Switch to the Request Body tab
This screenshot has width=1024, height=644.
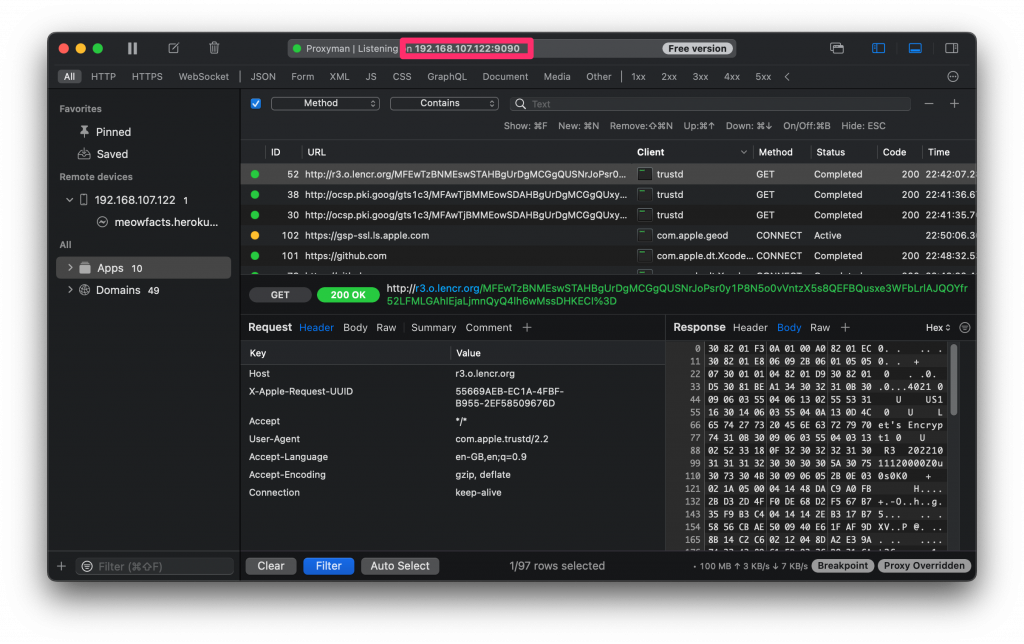[355, 327]
